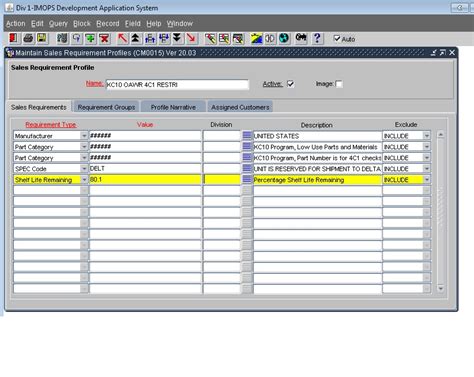
Task: Toggle the Auto checkbox in toolbar
Action: point(337,38)
